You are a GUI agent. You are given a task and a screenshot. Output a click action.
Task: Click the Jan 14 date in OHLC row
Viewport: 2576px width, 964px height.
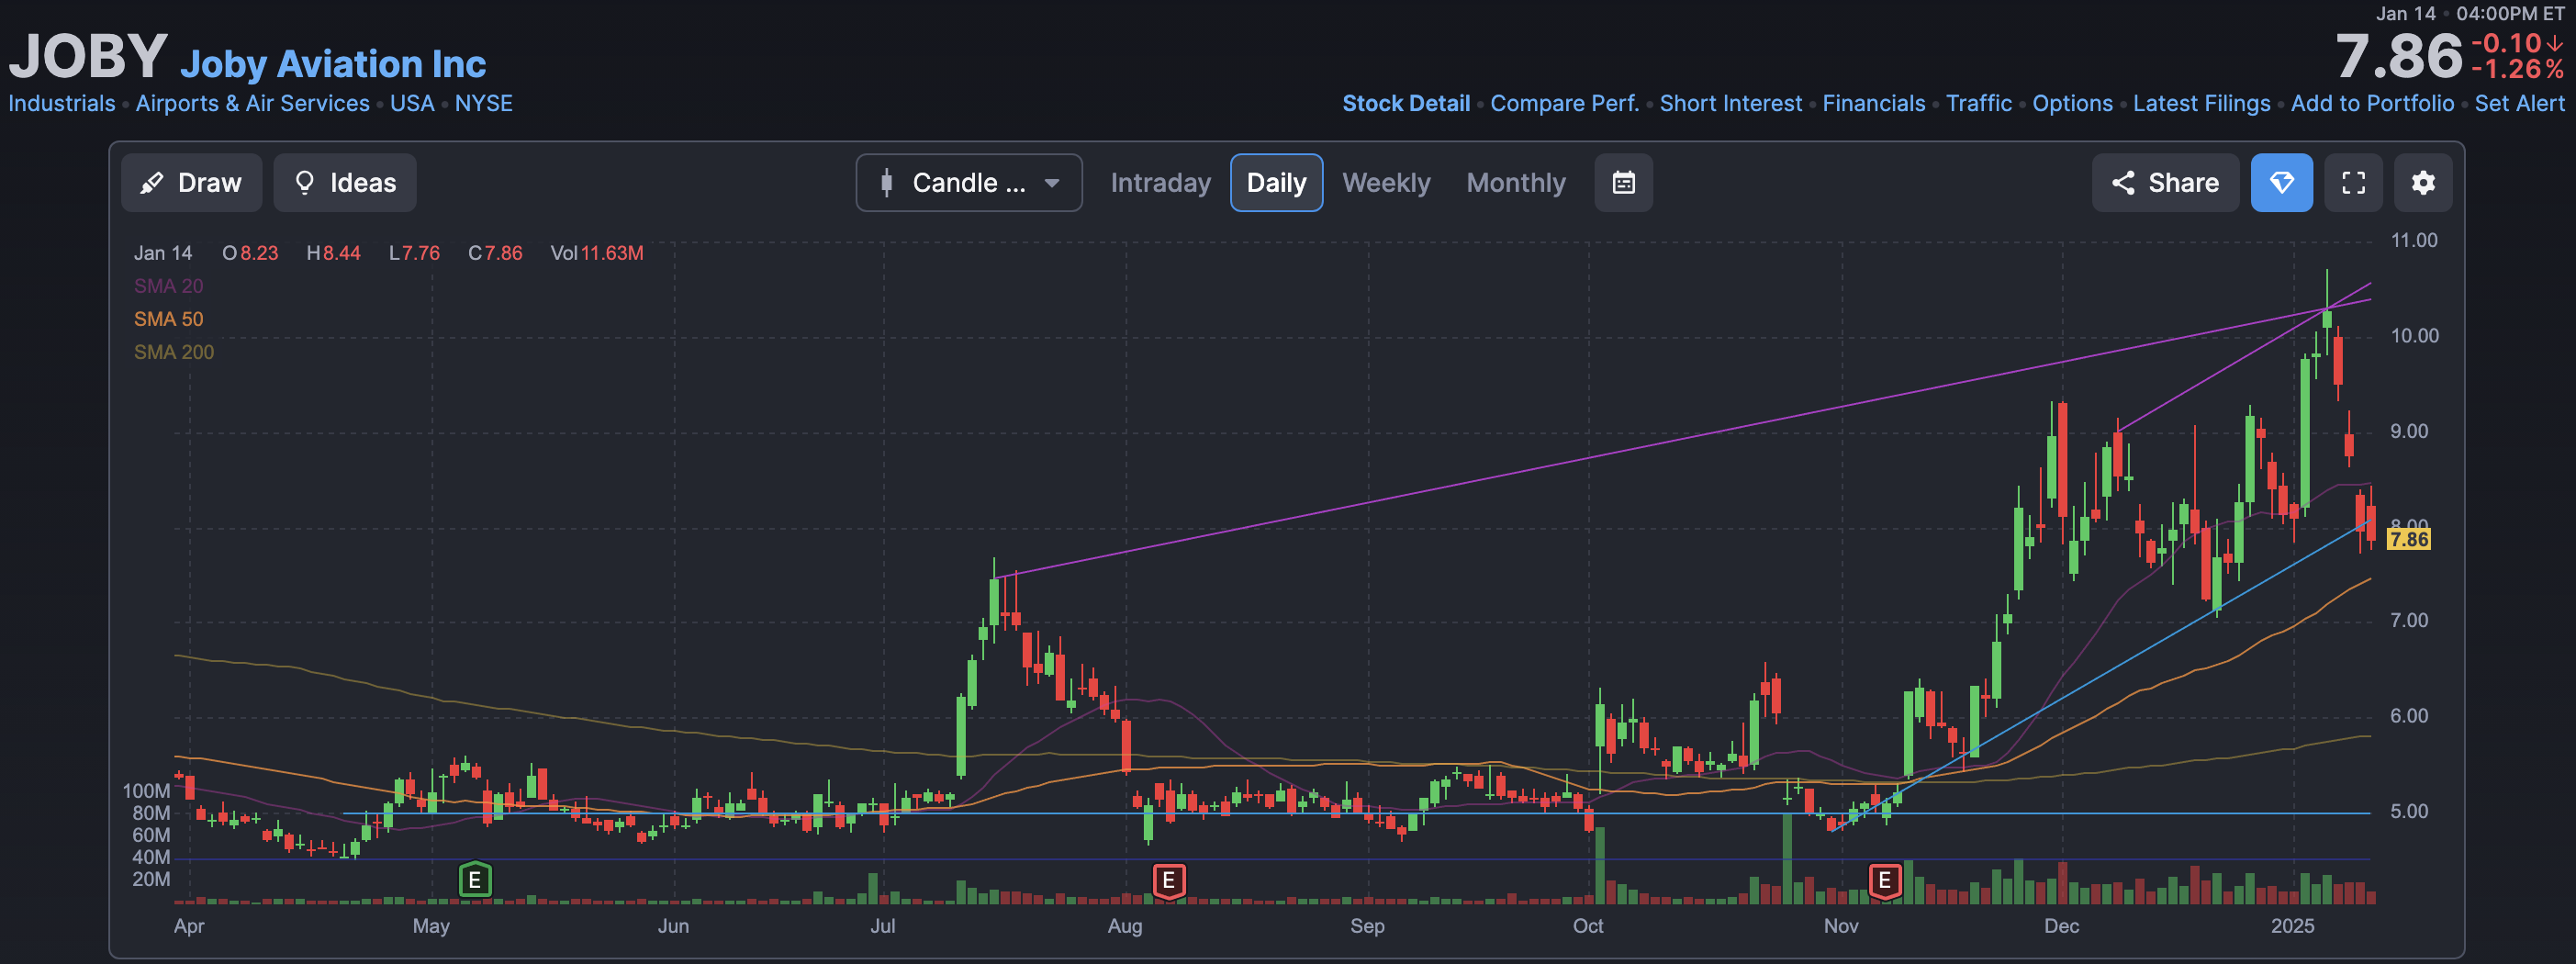coord(162,253)
